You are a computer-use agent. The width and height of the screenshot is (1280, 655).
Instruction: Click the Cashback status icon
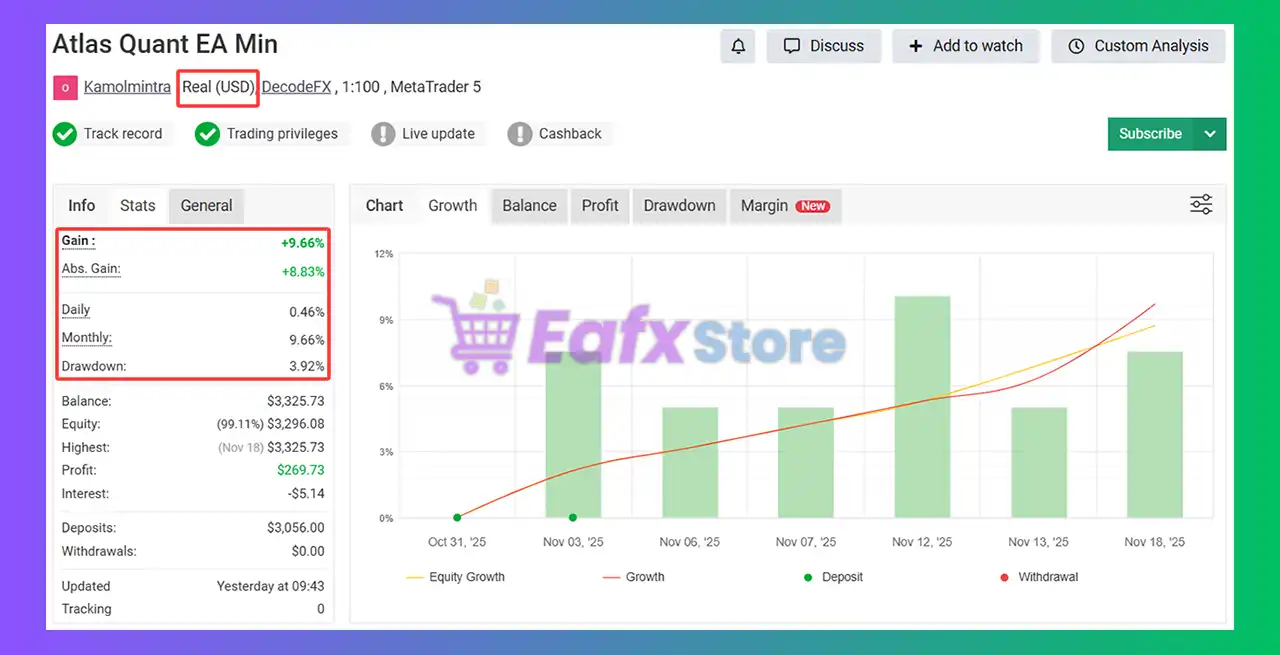(x=520, y=133)
